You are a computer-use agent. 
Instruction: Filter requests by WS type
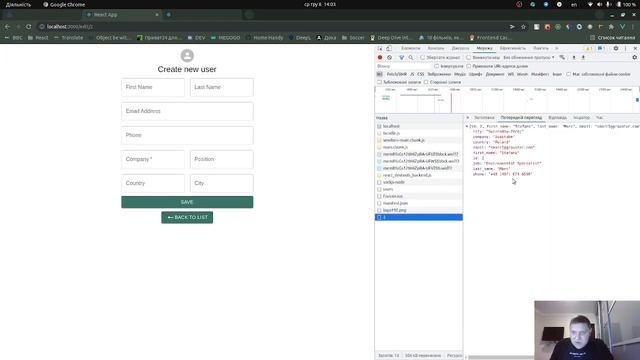click(511, 74)
